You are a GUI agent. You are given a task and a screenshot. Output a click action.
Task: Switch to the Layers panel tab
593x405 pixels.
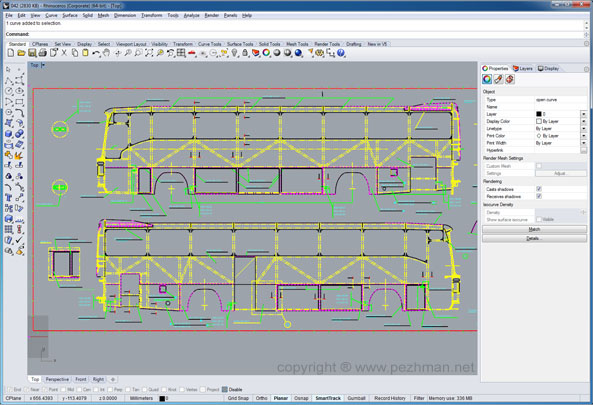tap(523, 68)
